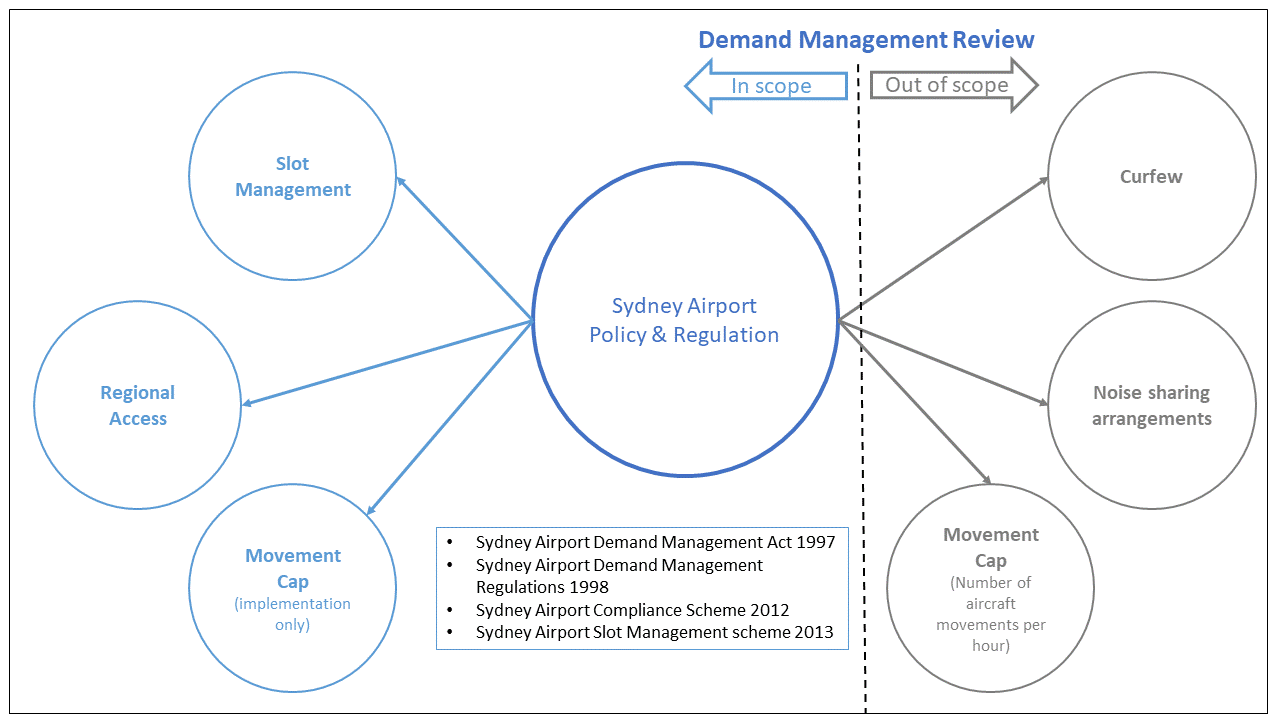Viewport: 1280px width, 720px height.
Task: Click the Regional Access circle
Action: click(x=138, y=405)
